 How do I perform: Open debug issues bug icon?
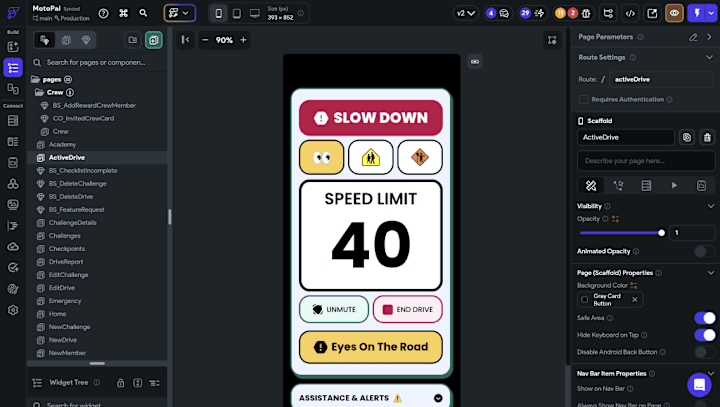[586, 13]
